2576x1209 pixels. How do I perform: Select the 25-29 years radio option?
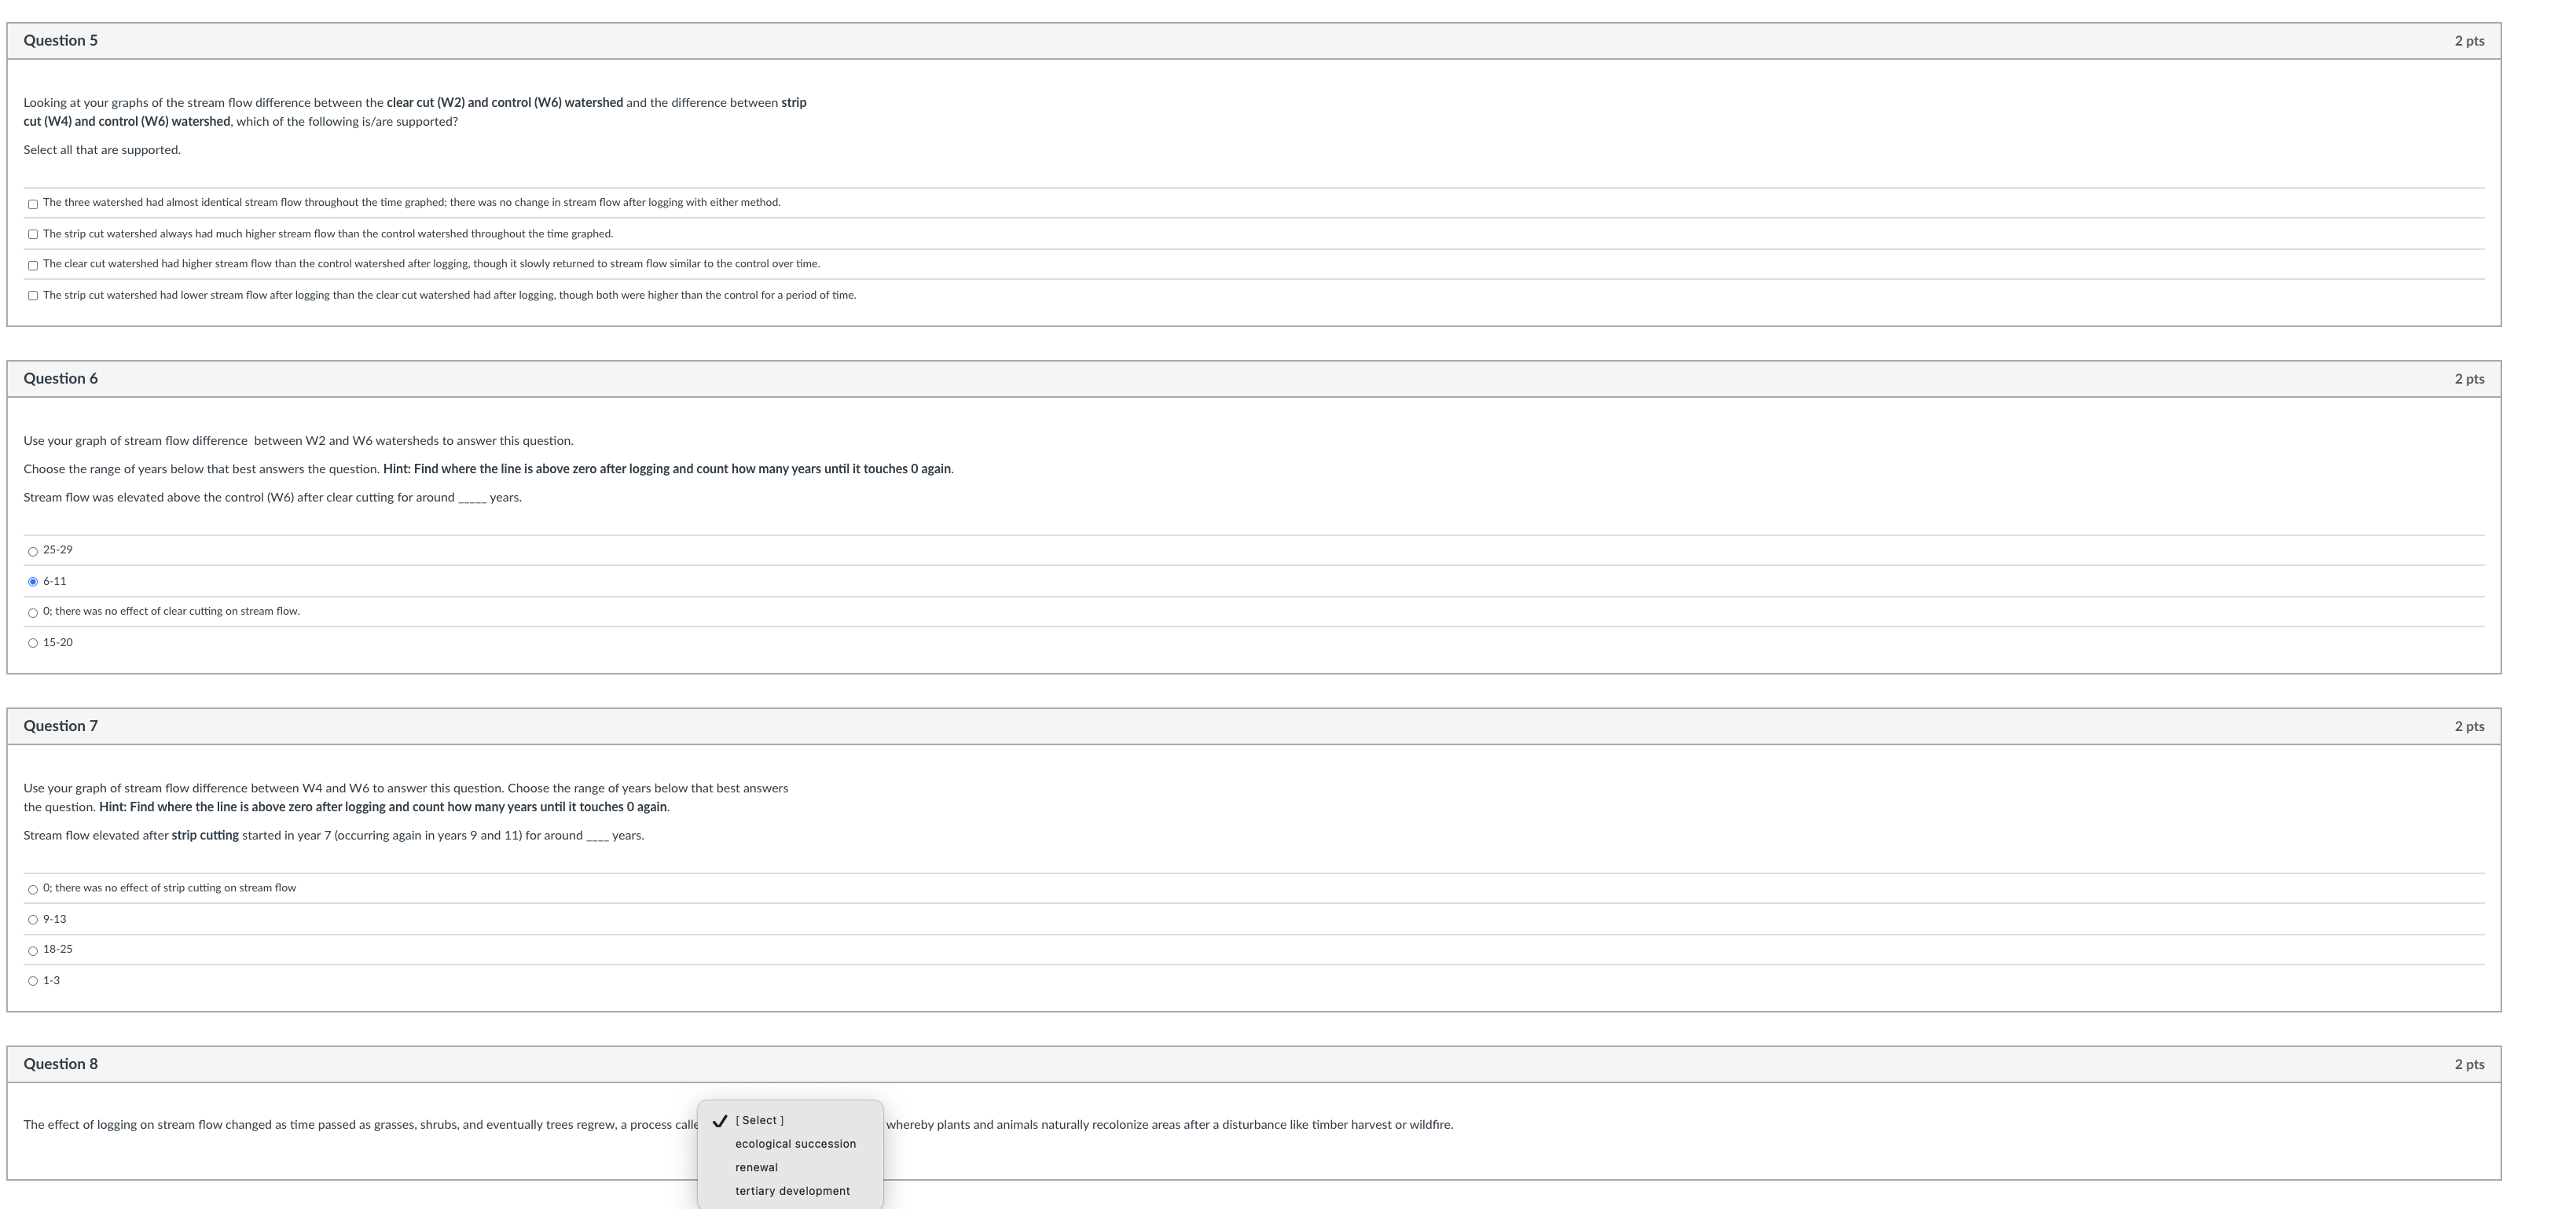click(x=33, y=551)
